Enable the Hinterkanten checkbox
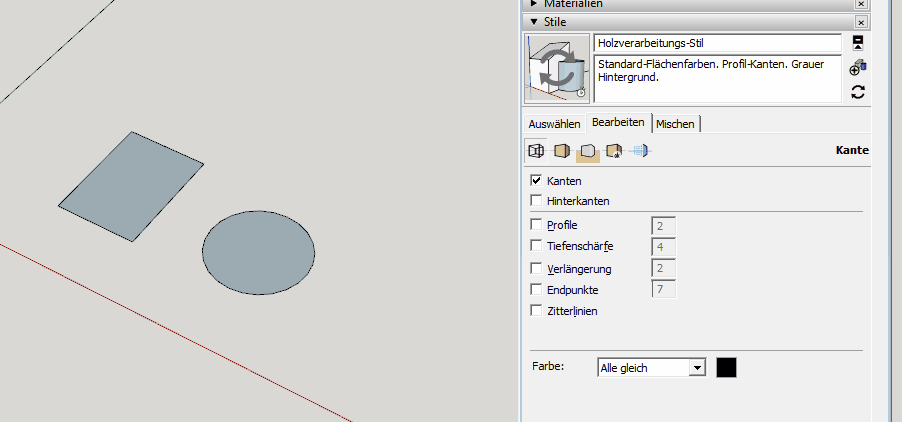 [536, 201]
